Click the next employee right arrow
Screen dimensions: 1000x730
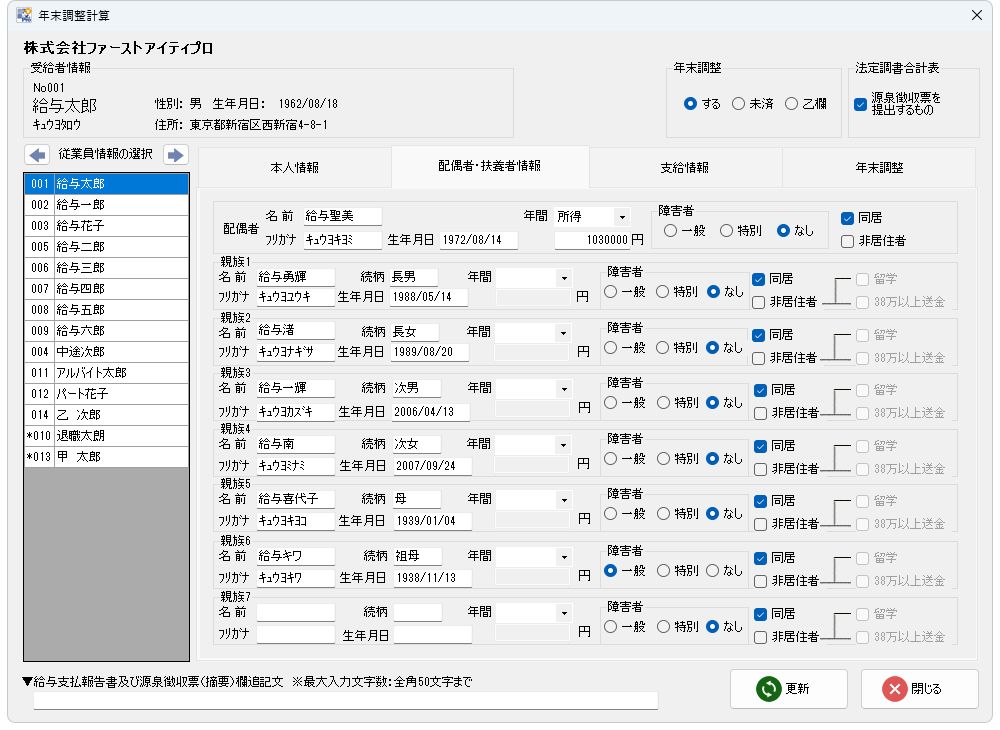tap(176, 155)
